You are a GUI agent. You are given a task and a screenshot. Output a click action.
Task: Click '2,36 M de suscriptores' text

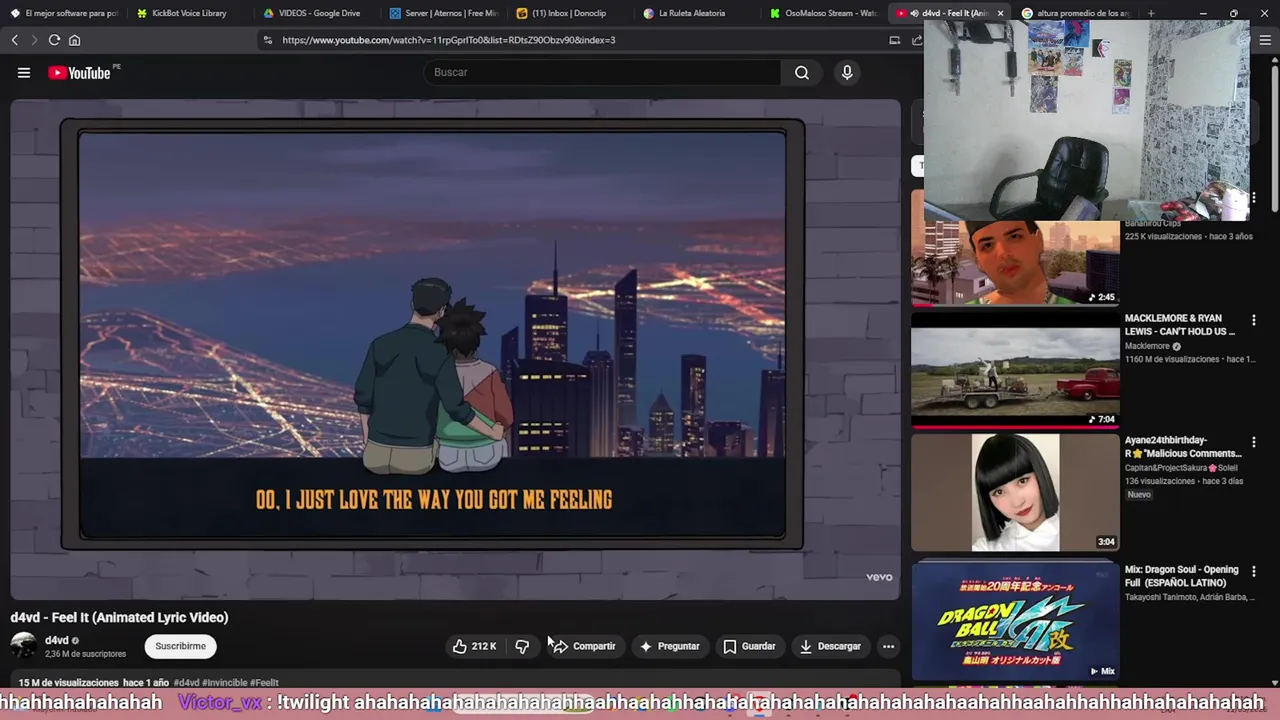tap(85, 654)
